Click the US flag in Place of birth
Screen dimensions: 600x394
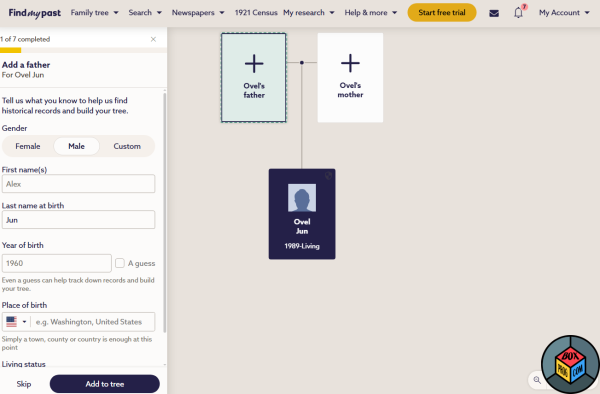coord(11,322)
